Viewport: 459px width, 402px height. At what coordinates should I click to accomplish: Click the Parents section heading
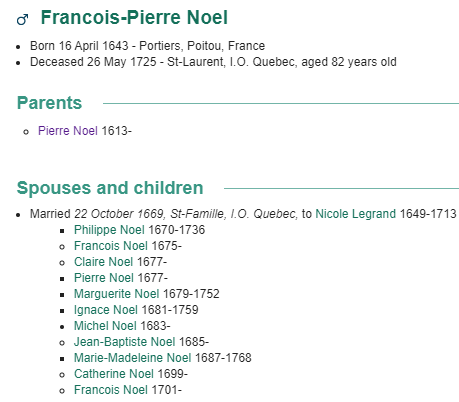pyautogui.click(x=49, y=103)
